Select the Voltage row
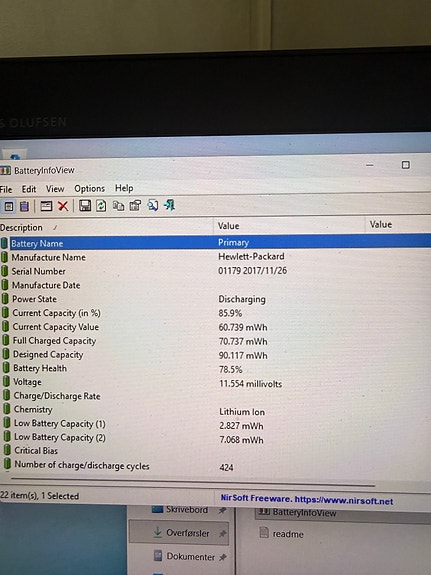 click(x=216, y=382)
